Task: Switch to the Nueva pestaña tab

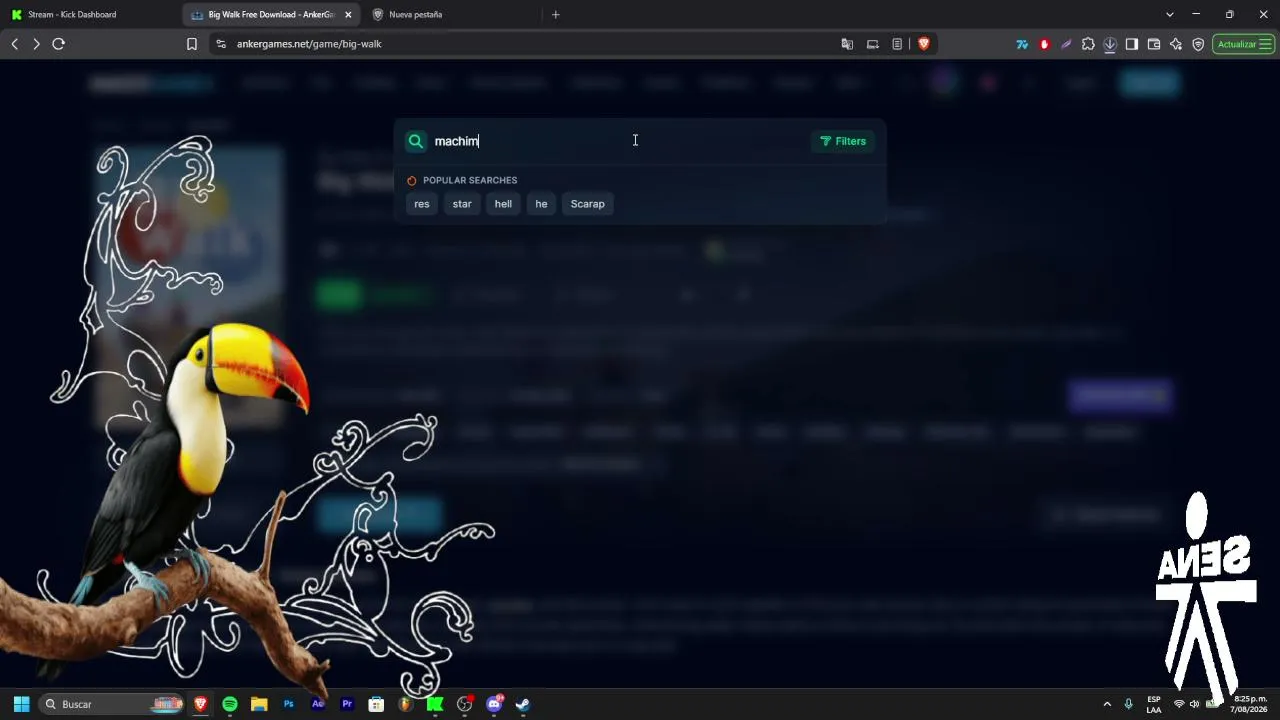Action: [x=450, y=14]
